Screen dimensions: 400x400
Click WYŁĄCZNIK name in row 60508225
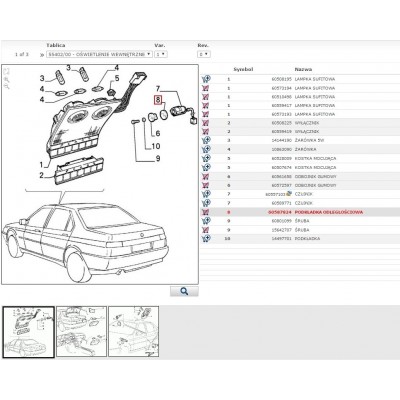point(307,123)
